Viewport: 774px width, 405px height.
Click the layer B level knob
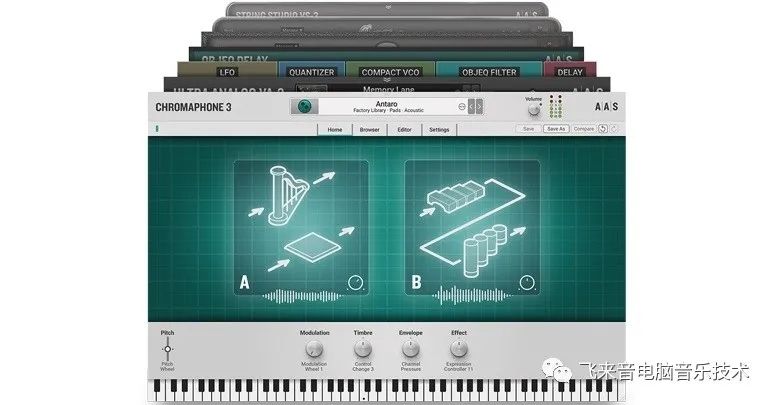pyautogui.click(x=527, y=283)
